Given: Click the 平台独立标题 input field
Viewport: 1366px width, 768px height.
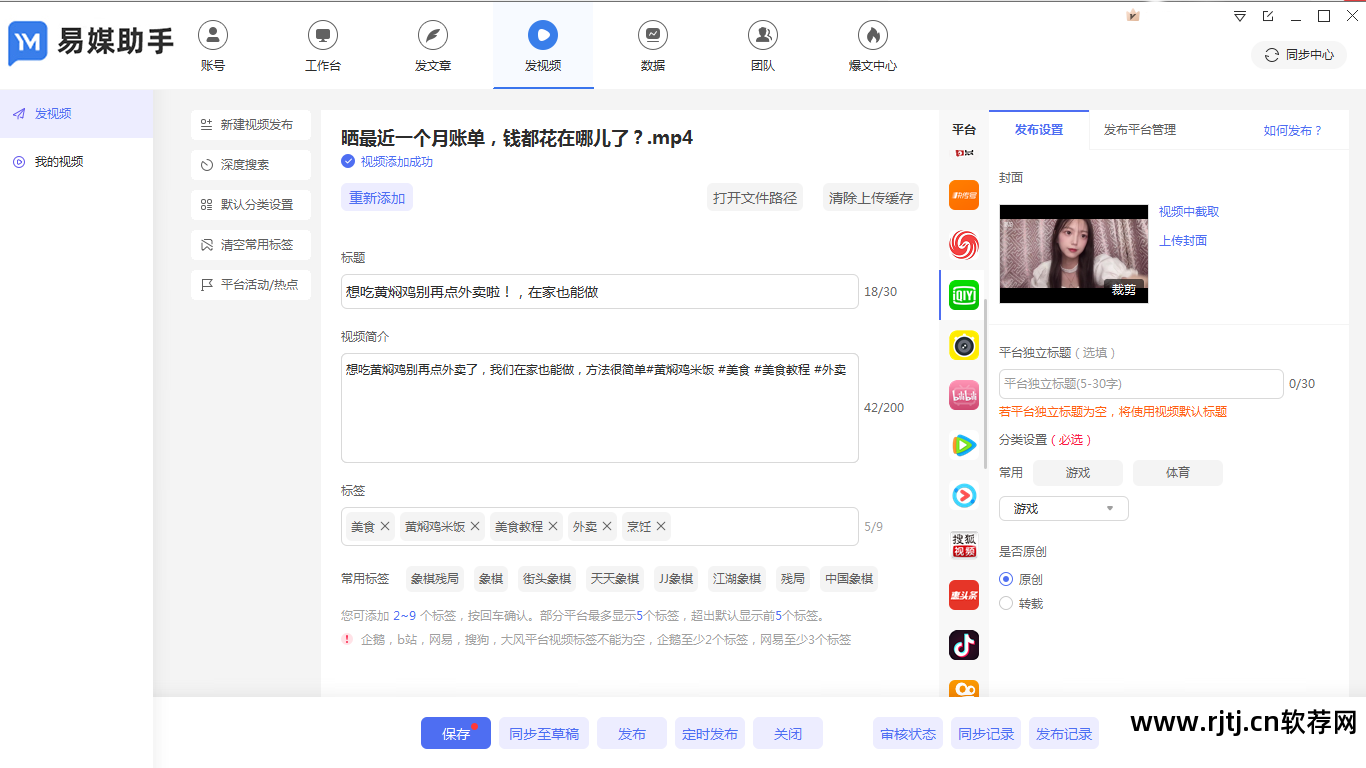Looking at the screenshot, I should [1140, 384].
